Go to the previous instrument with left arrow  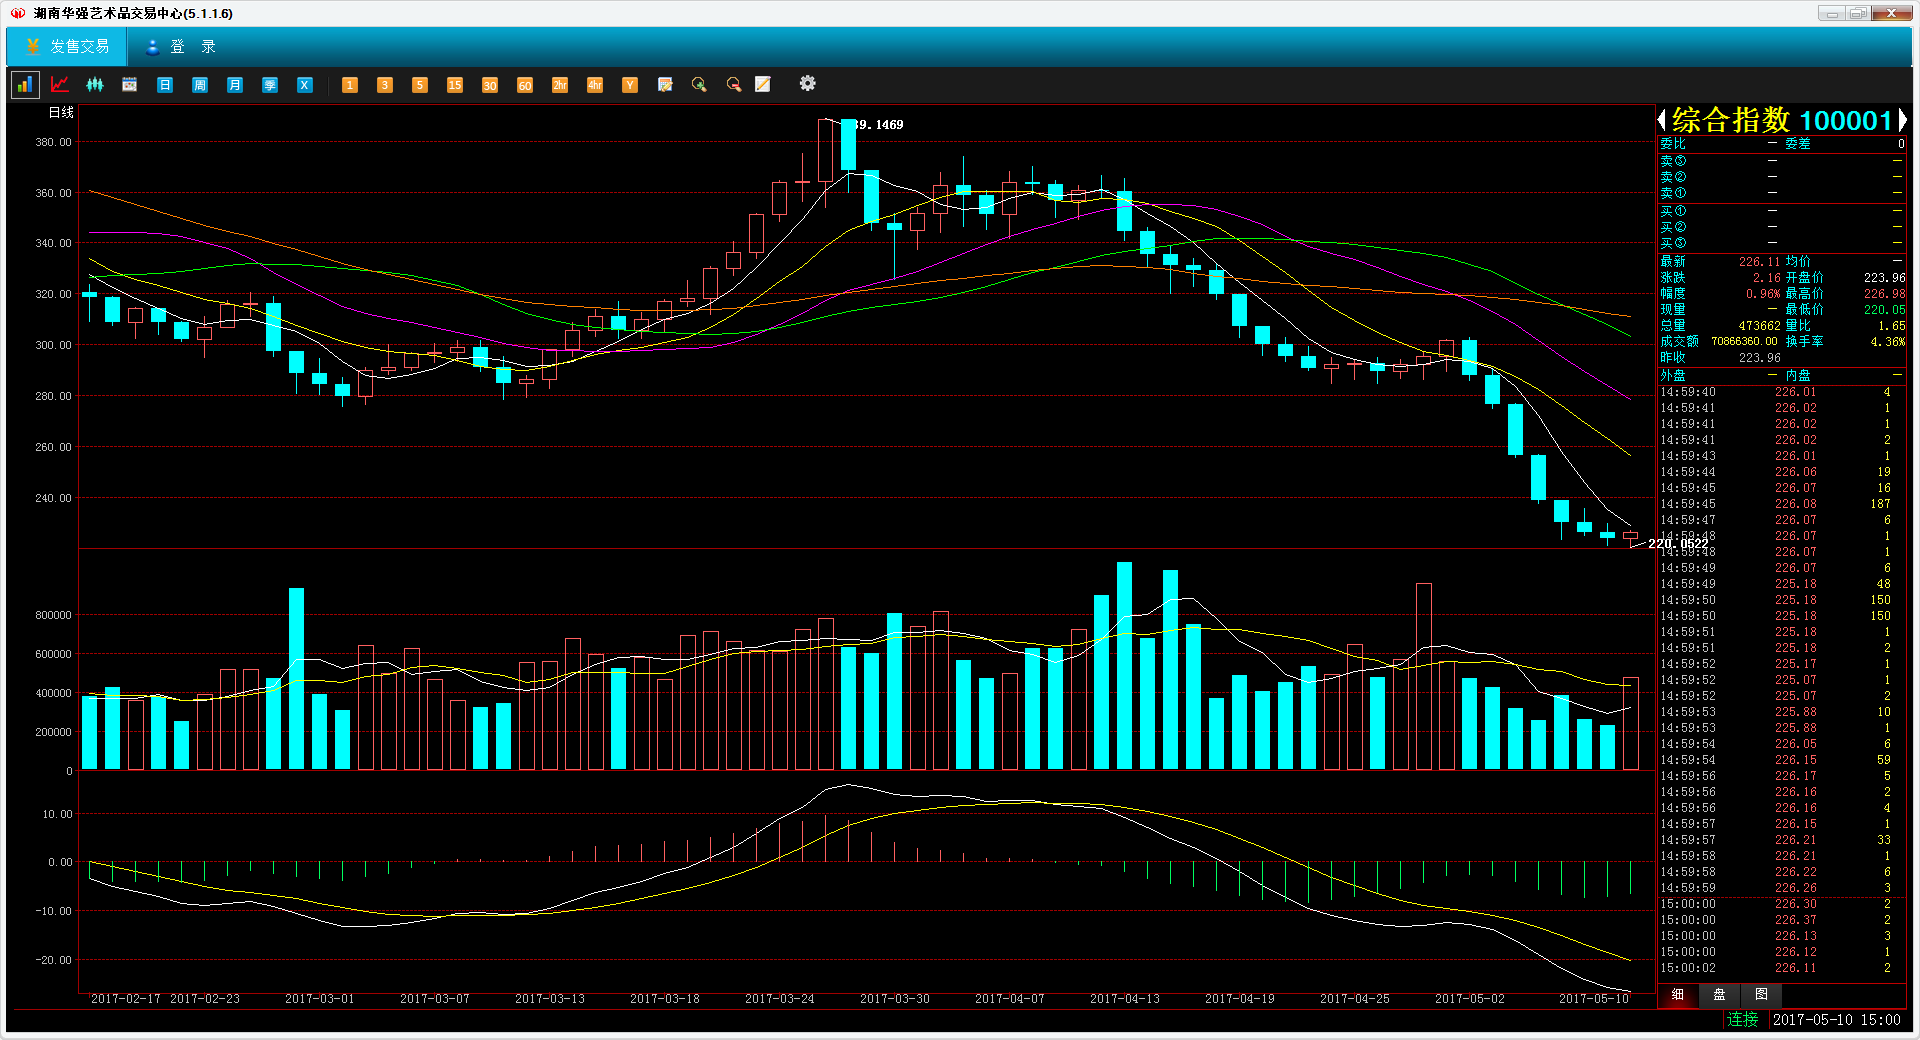click(x=1662, y=121)
